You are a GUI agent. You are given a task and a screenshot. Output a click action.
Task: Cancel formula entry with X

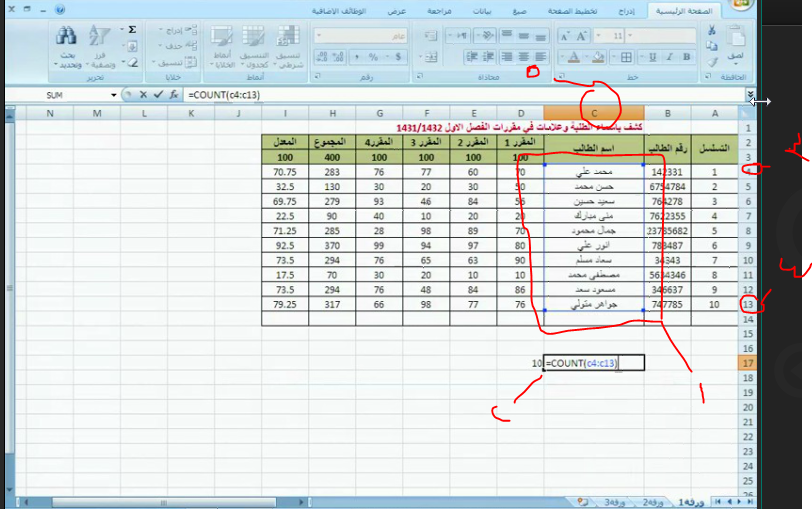[143, 95]
